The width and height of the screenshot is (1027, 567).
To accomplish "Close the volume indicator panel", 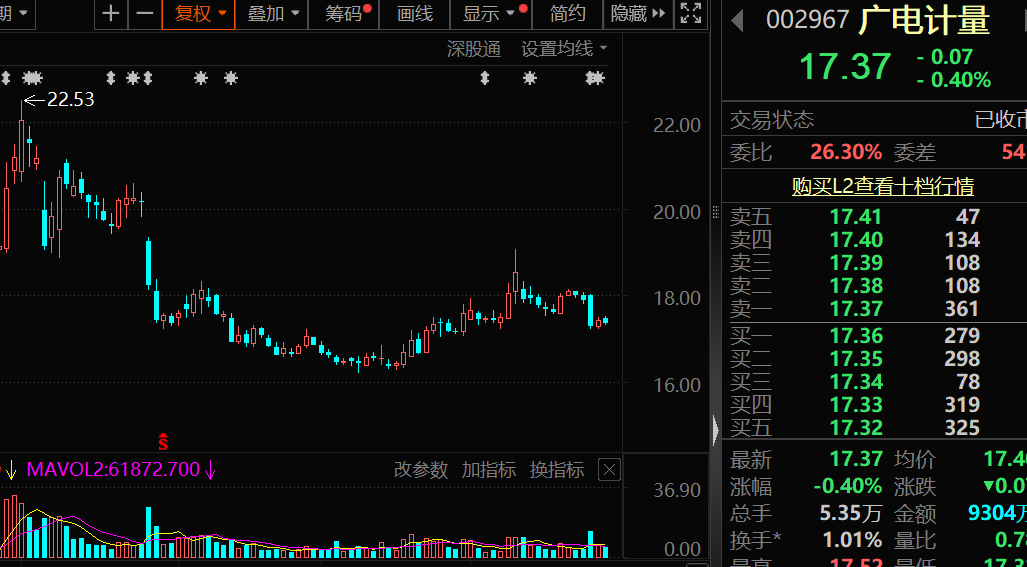I will coord(610,469).
